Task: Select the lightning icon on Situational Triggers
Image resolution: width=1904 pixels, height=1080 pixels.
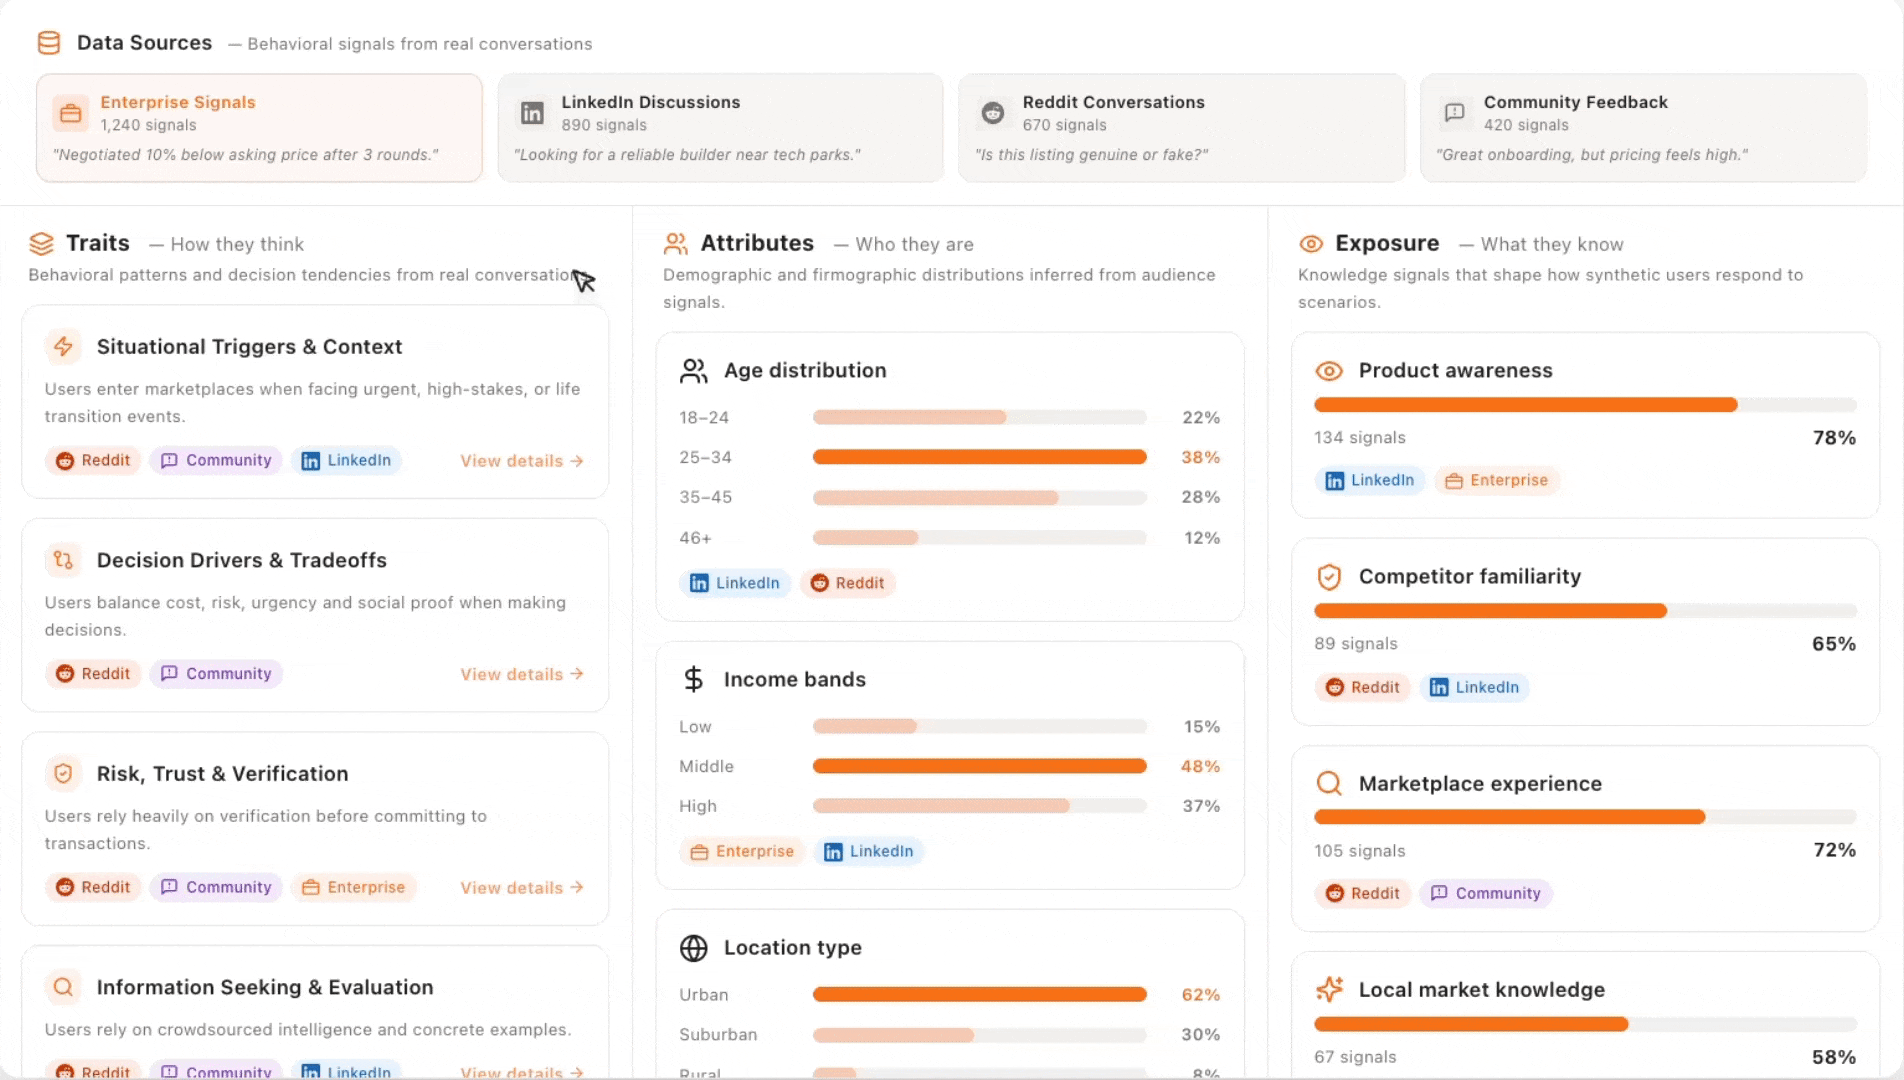Action: [x=63, y=347]
